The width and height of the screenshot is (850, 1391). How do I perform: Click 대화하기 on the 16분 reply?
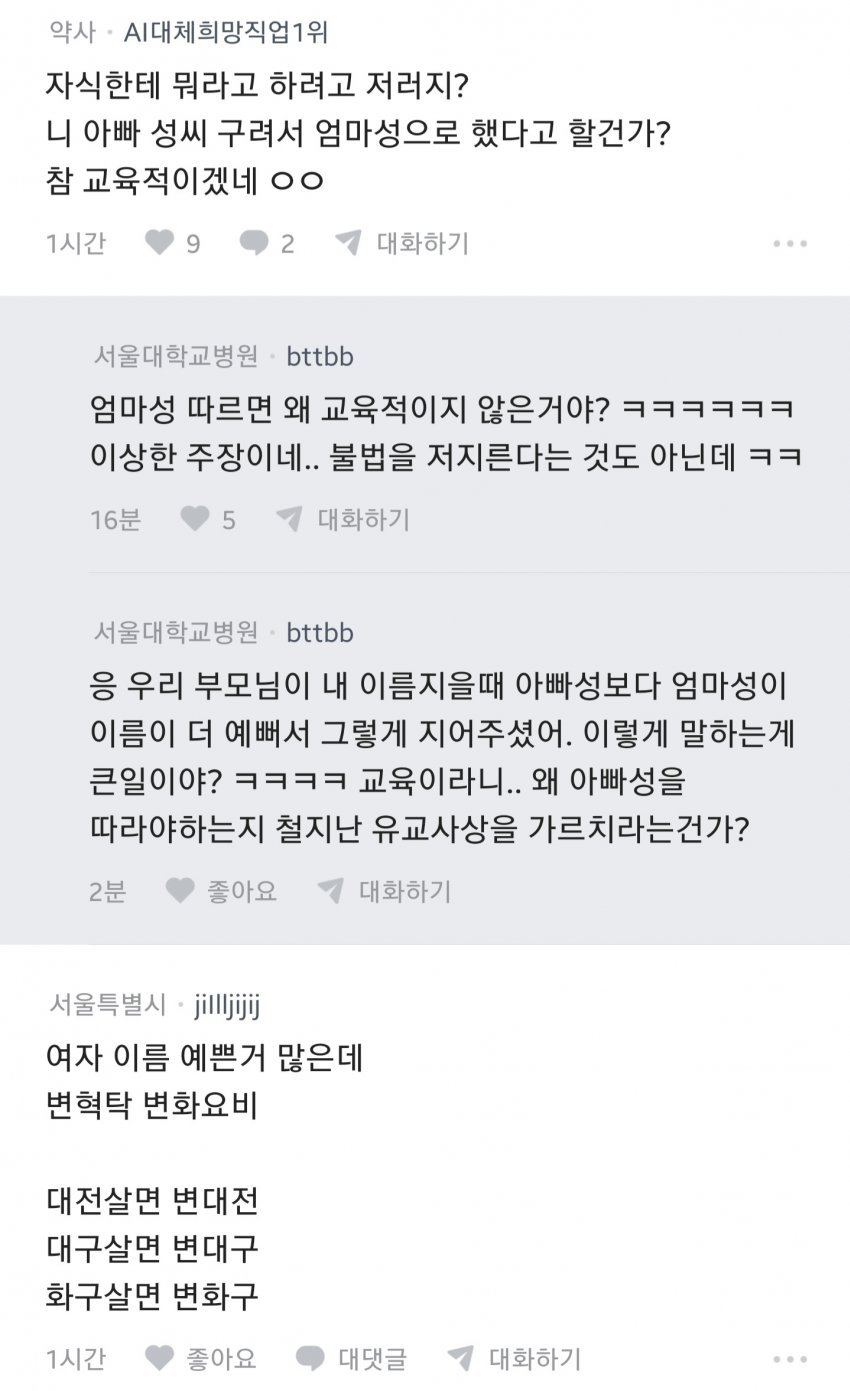coord(363,519)
